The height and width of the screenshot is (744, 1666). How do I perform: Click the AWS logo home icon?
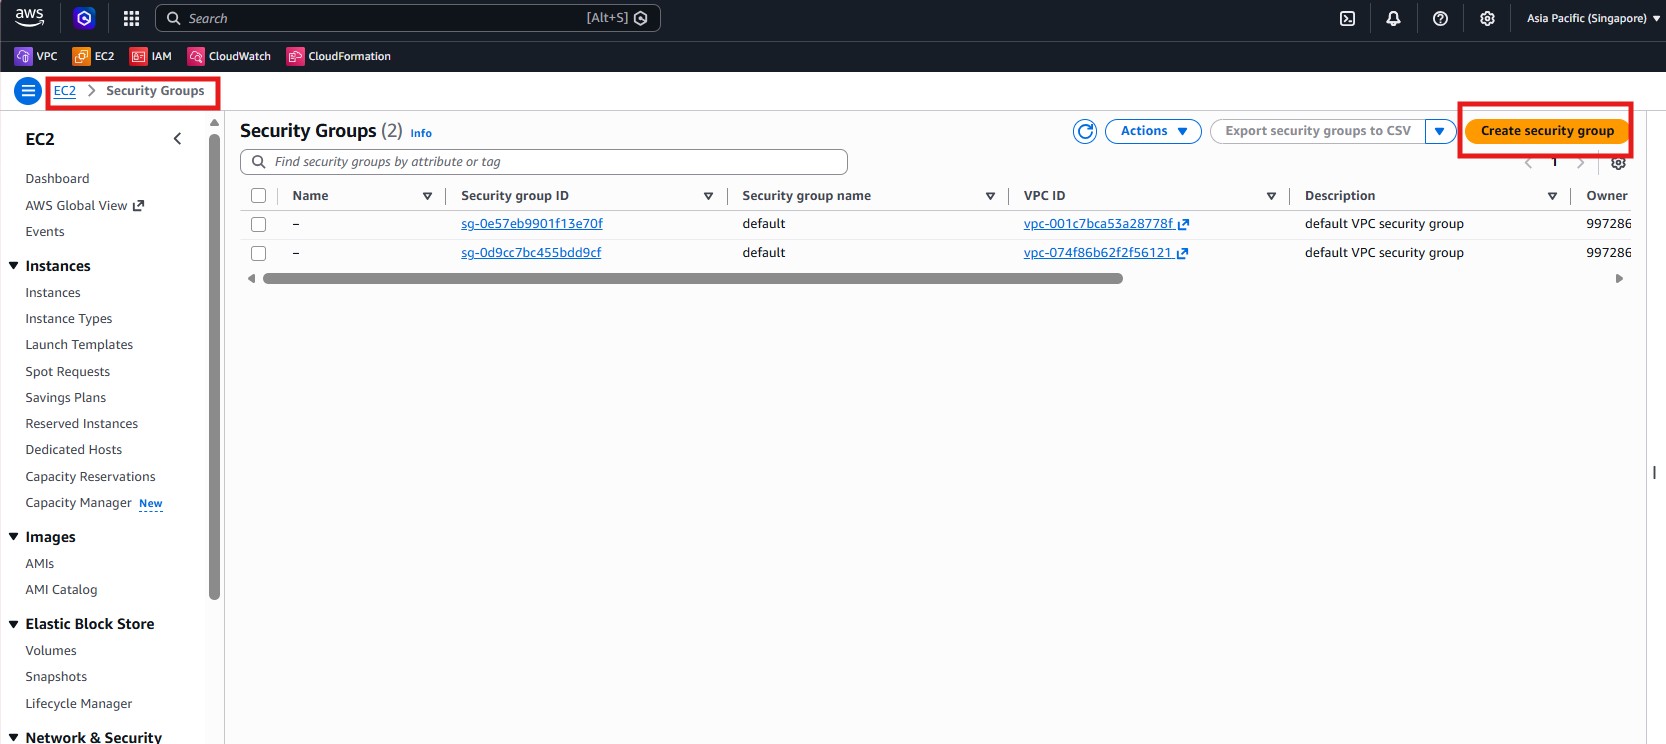tap(29, 17)
